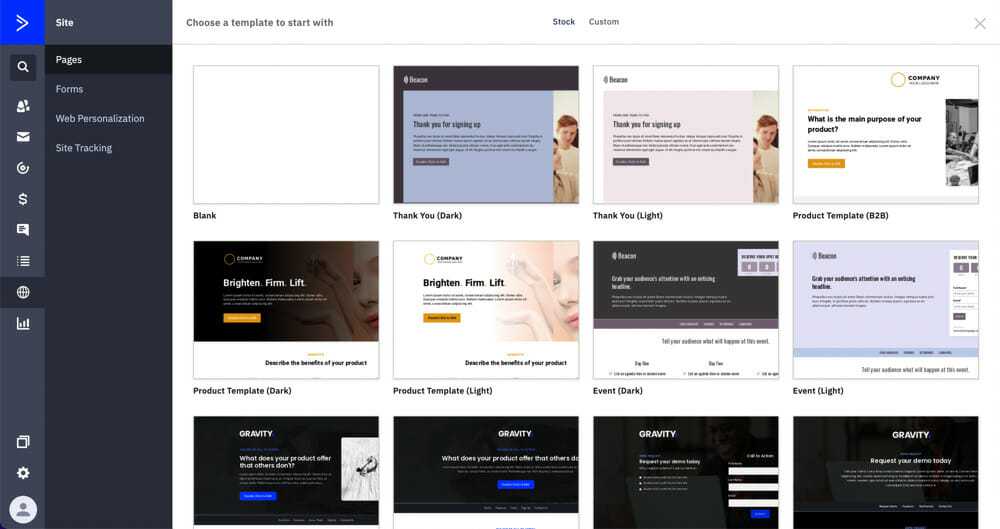Image resolution: width=1000 pixels, height=529 pixels.
Task: Open Campaigns via the envelope icon
Action: pos(22,137)
